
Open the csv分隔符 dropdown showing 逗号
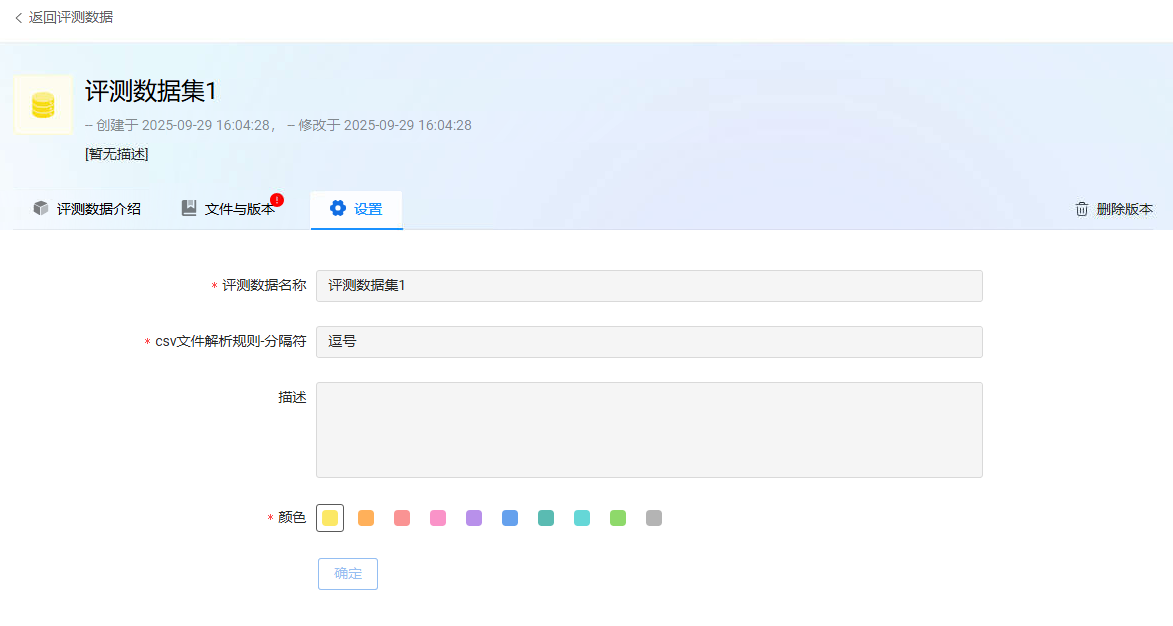[649, 342]
